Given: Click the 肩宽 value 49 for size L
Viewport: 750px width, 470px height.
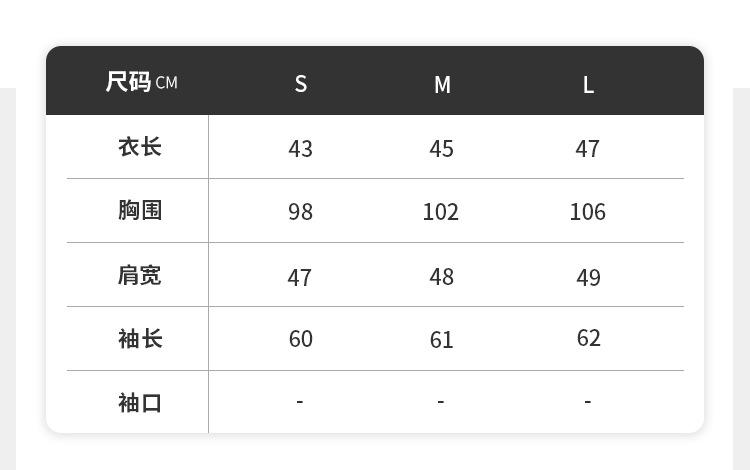Looking at the screenshot, I should [588, 277].
